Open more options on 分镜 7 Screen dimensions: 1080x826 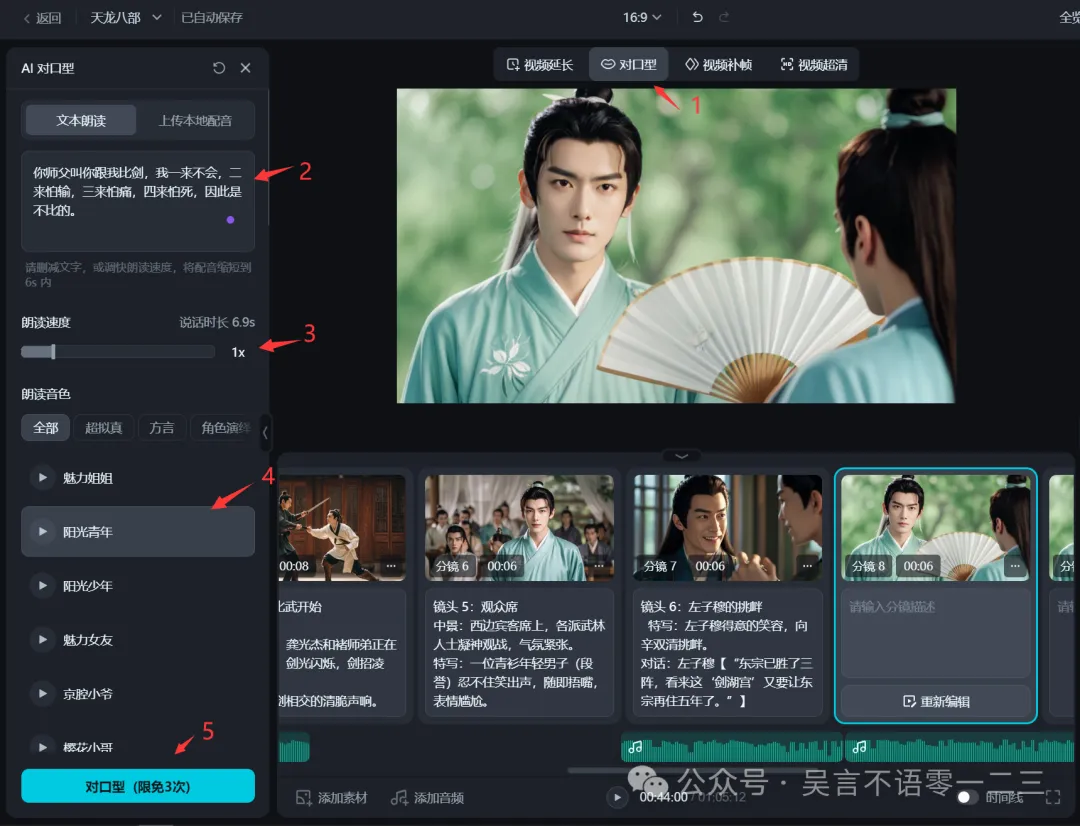click(807, 566)
